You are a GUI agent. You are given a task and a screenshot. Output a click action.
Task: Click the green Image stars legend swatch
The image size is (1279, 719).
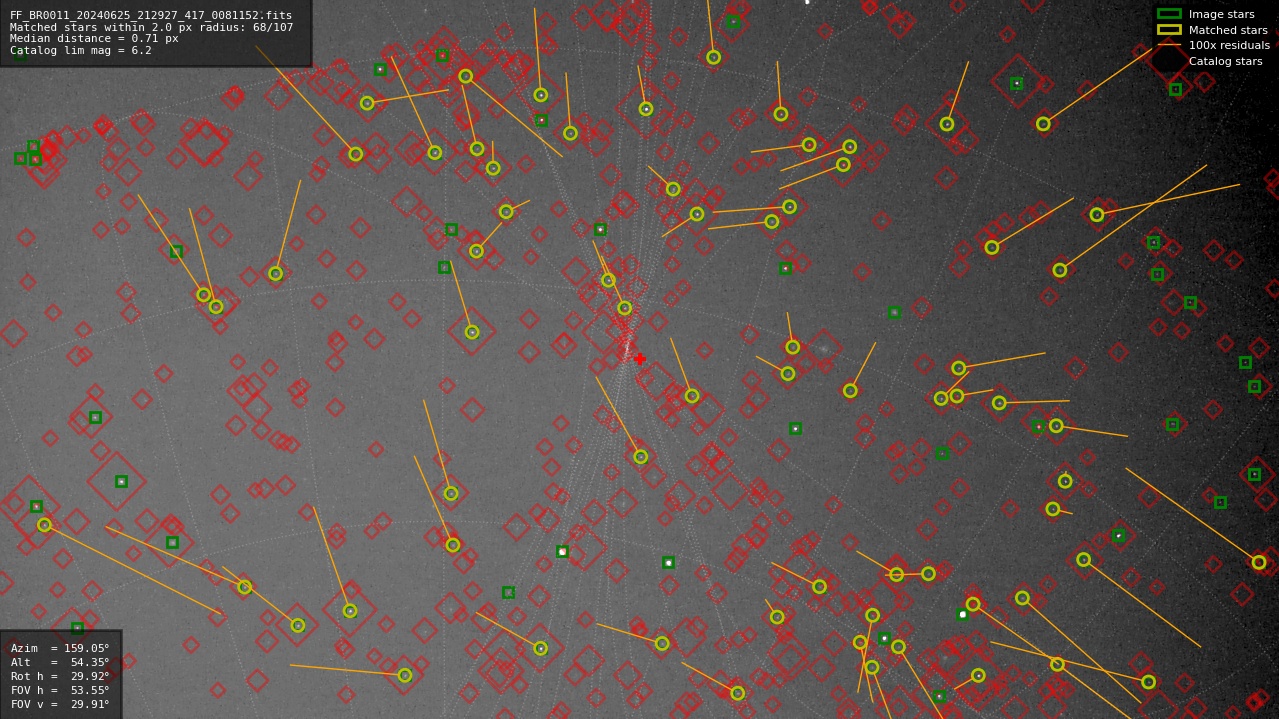coord(1169,14)
